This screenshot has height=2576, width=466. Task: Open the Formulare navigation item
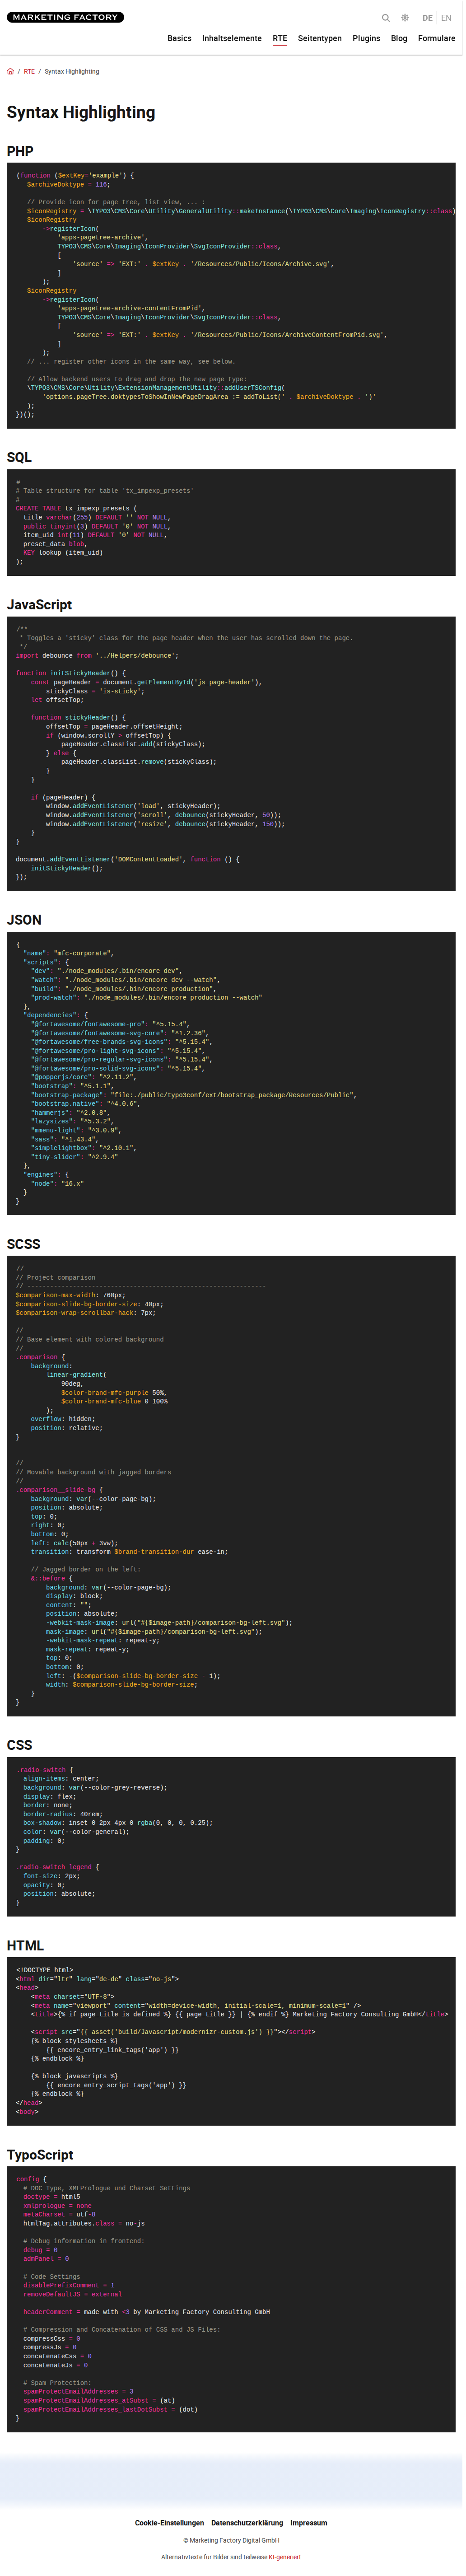437,38
